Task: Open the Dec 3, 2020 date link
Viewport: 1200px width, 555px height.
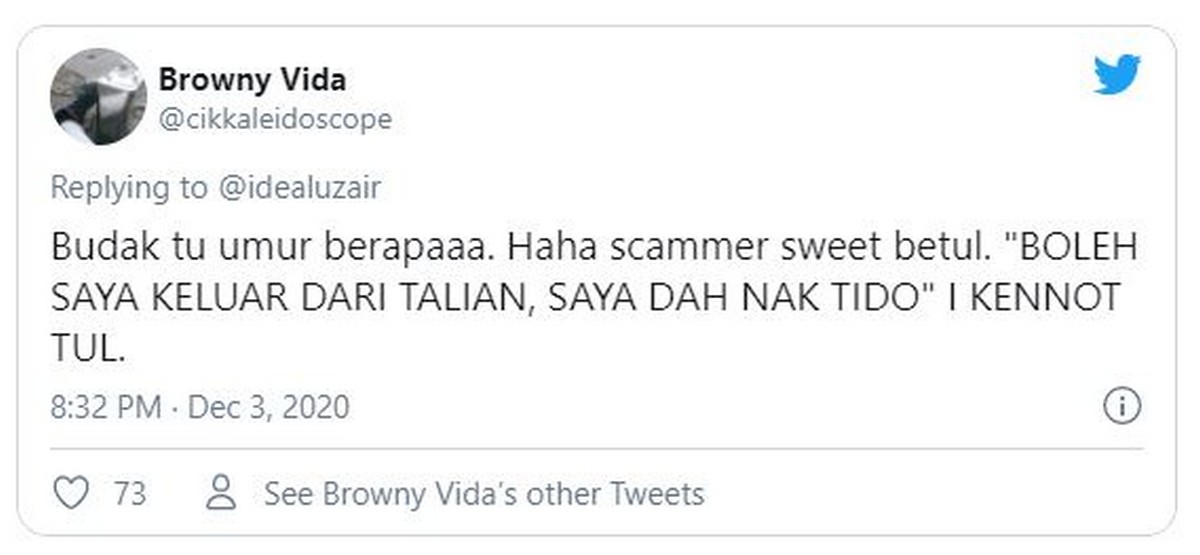Action: (268, 407)
